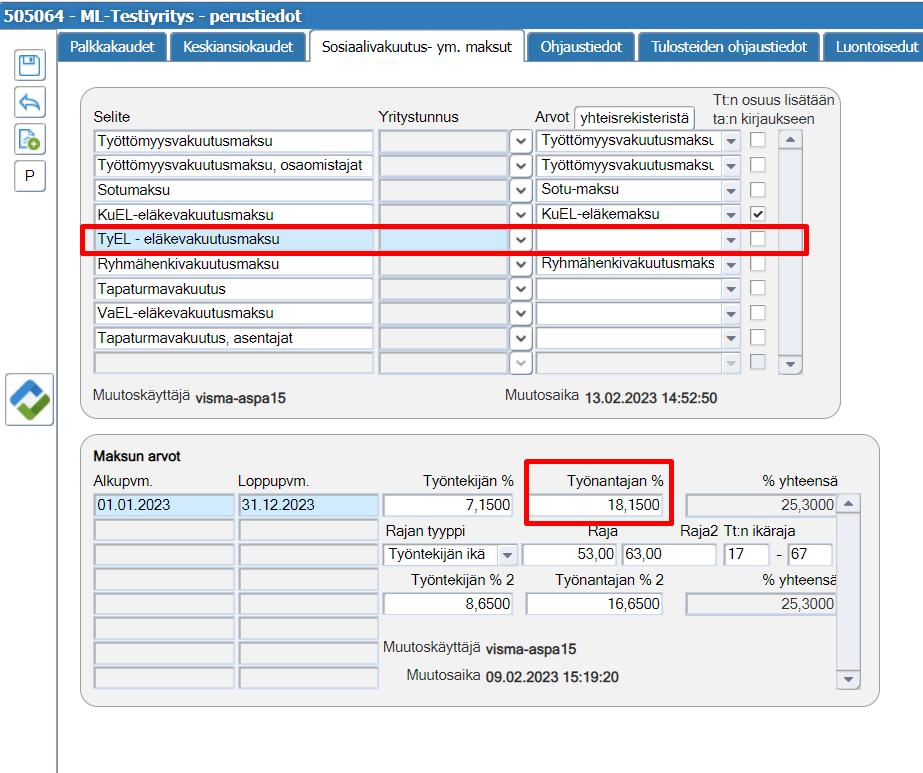Toggle checkbox for Työttömyysvakuutusmaksu, osaomistajat row
This screenshot has width=923, height=773.
758,165
